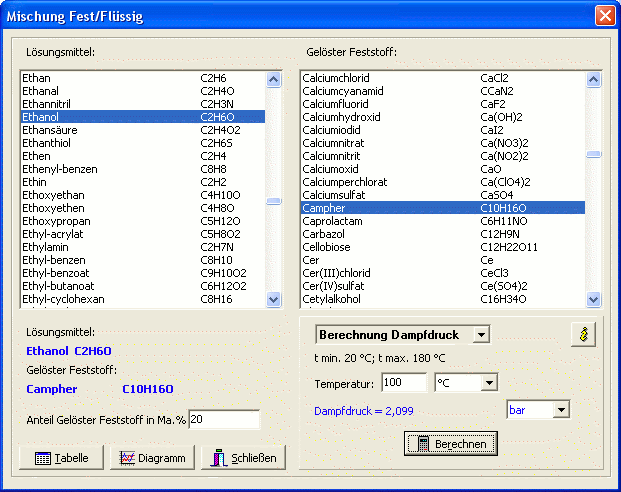Click the Temperatur input field

click(x=404, y=383)
